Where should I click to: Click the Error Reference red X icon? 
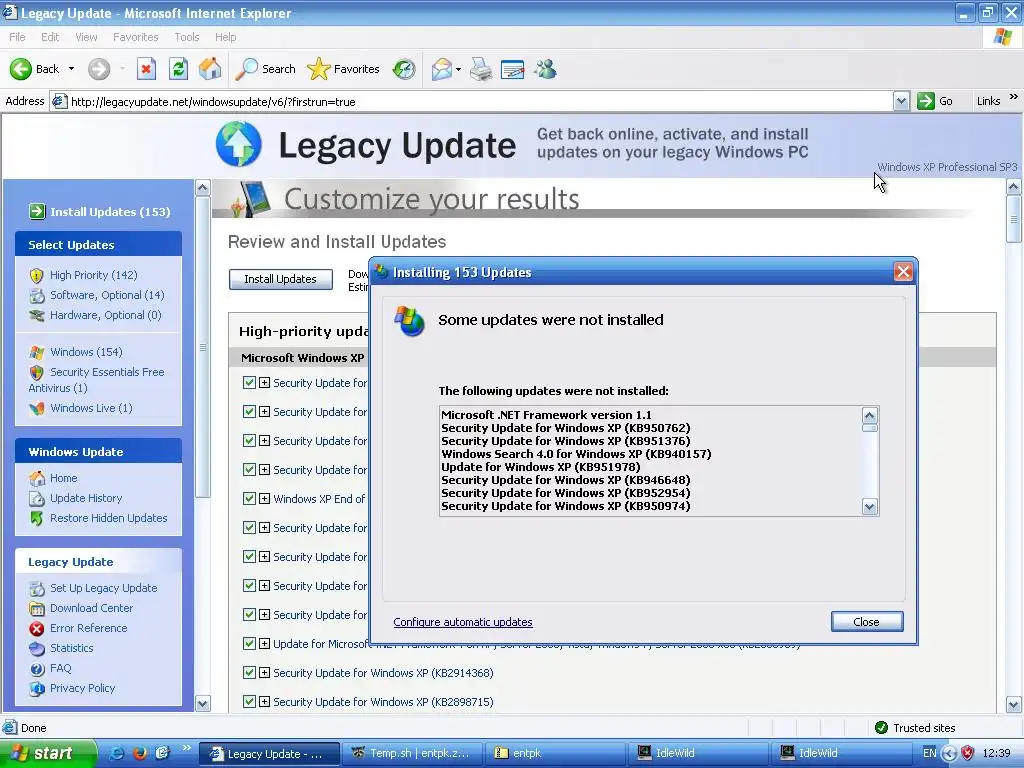[37, 628]
